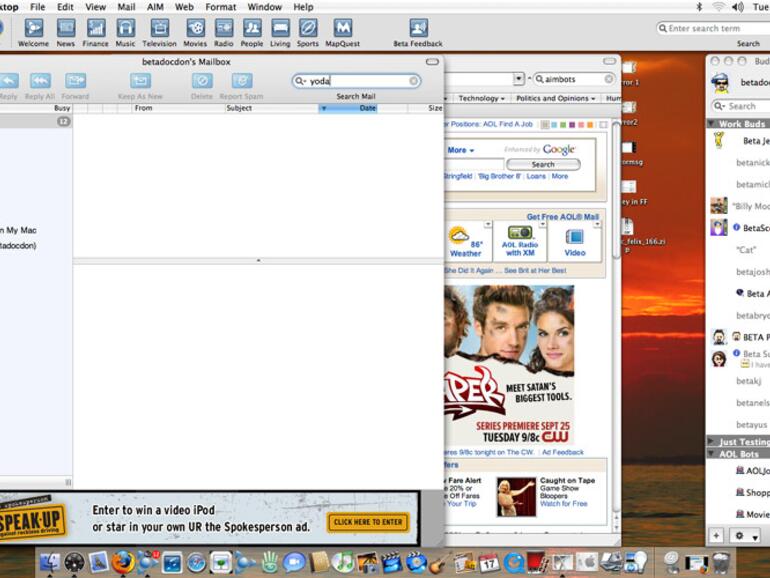This screenshot has width=770, height=578.
Task: Click the Reaper TV show ad image
Action: [x=509, y=365]
